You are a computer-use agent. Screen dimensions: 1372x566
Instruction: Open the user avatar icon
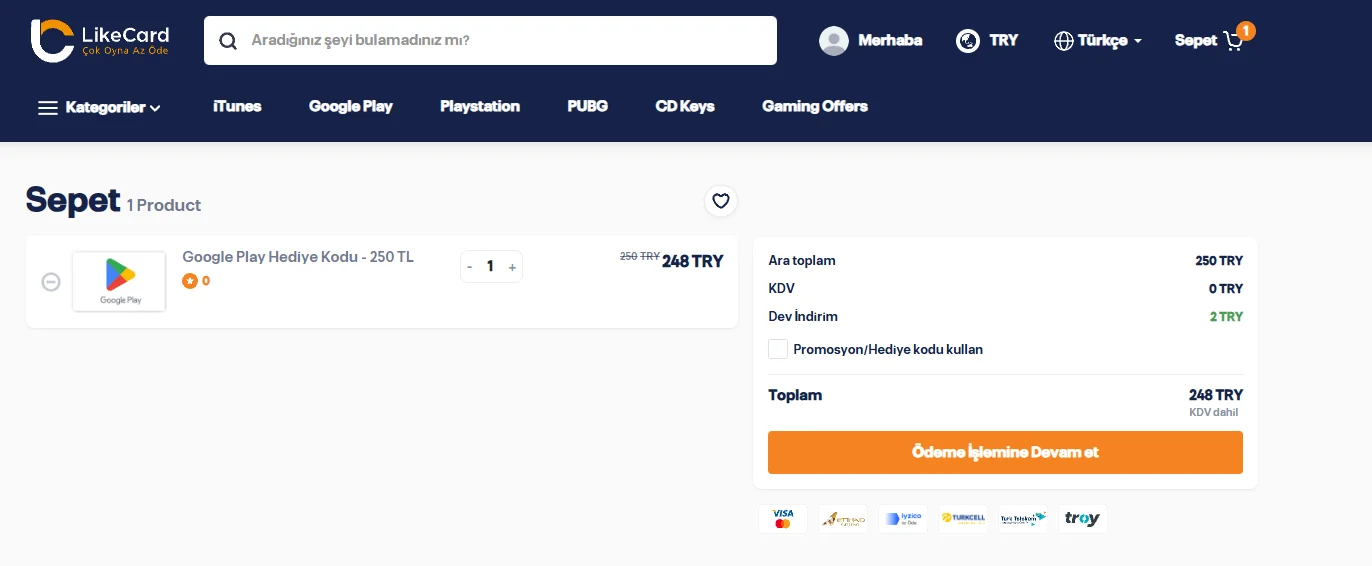pos(834,40)
